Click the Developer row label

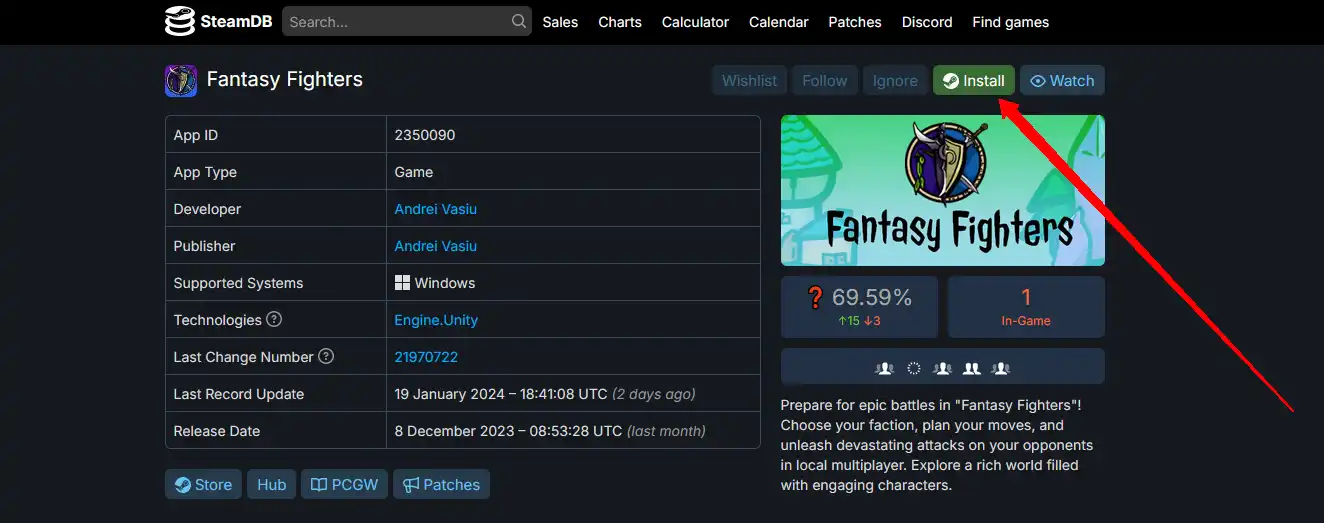click(x=207, y=209)
